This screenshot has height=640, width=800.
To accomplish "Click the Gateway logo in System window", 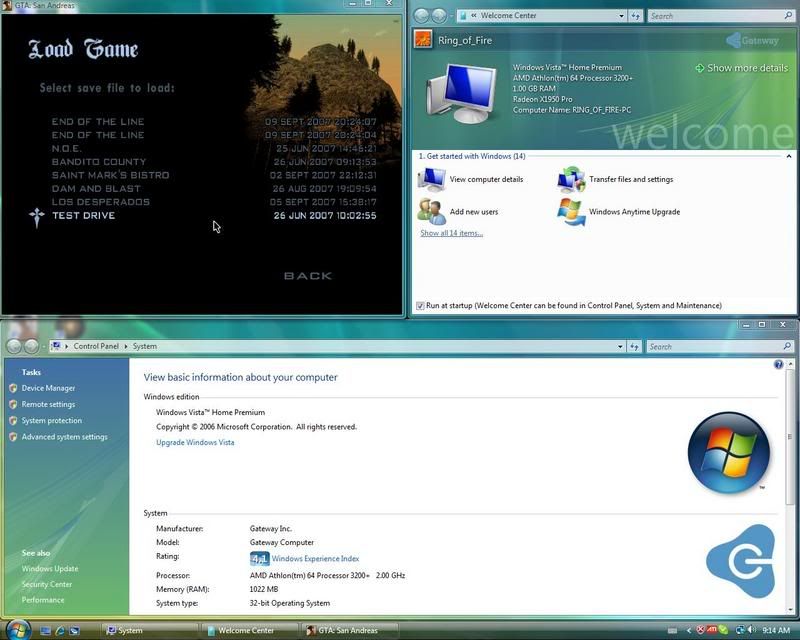I will tap(741, 561).
